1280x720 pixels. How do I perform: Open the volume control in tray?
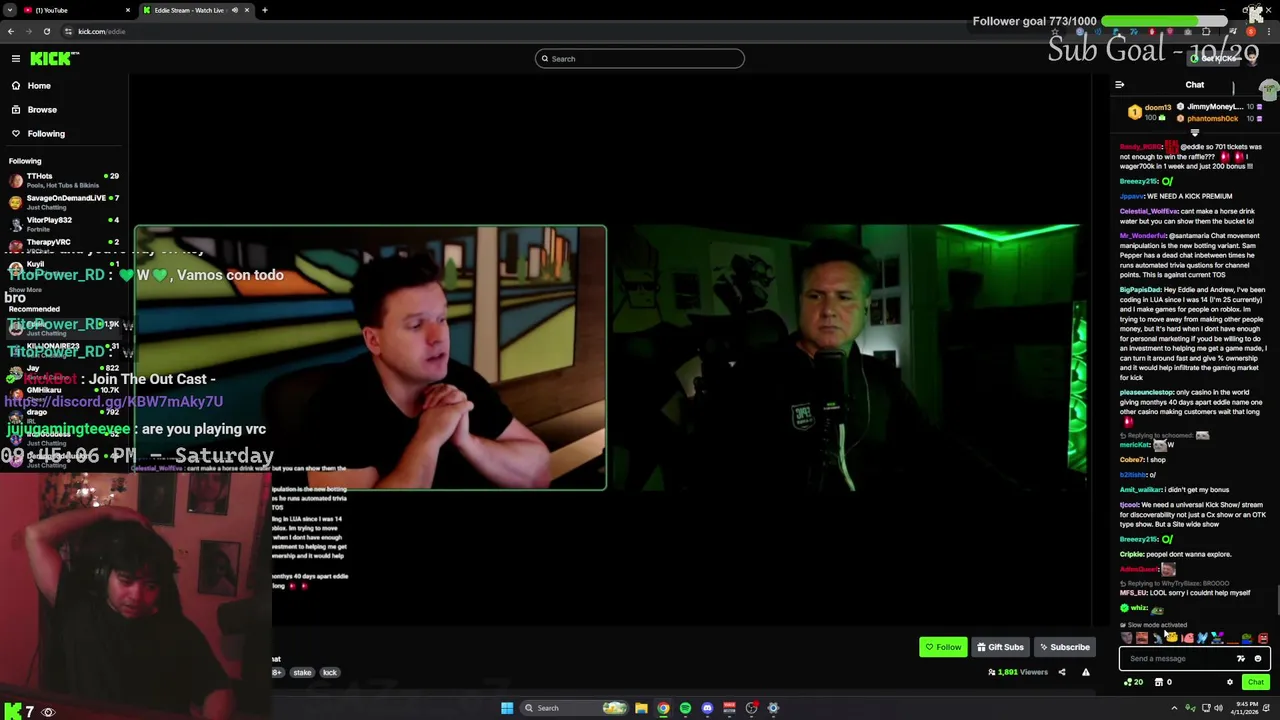(x=1218, y=708)
